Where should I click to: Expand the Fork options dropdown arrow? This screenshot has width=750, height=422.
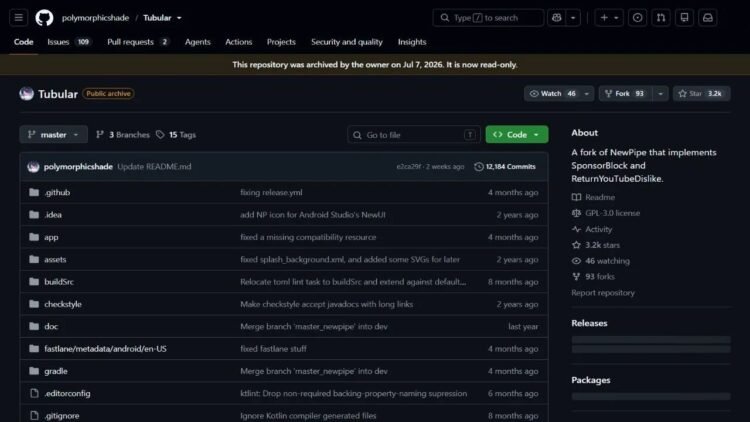[x=661, y=94]
